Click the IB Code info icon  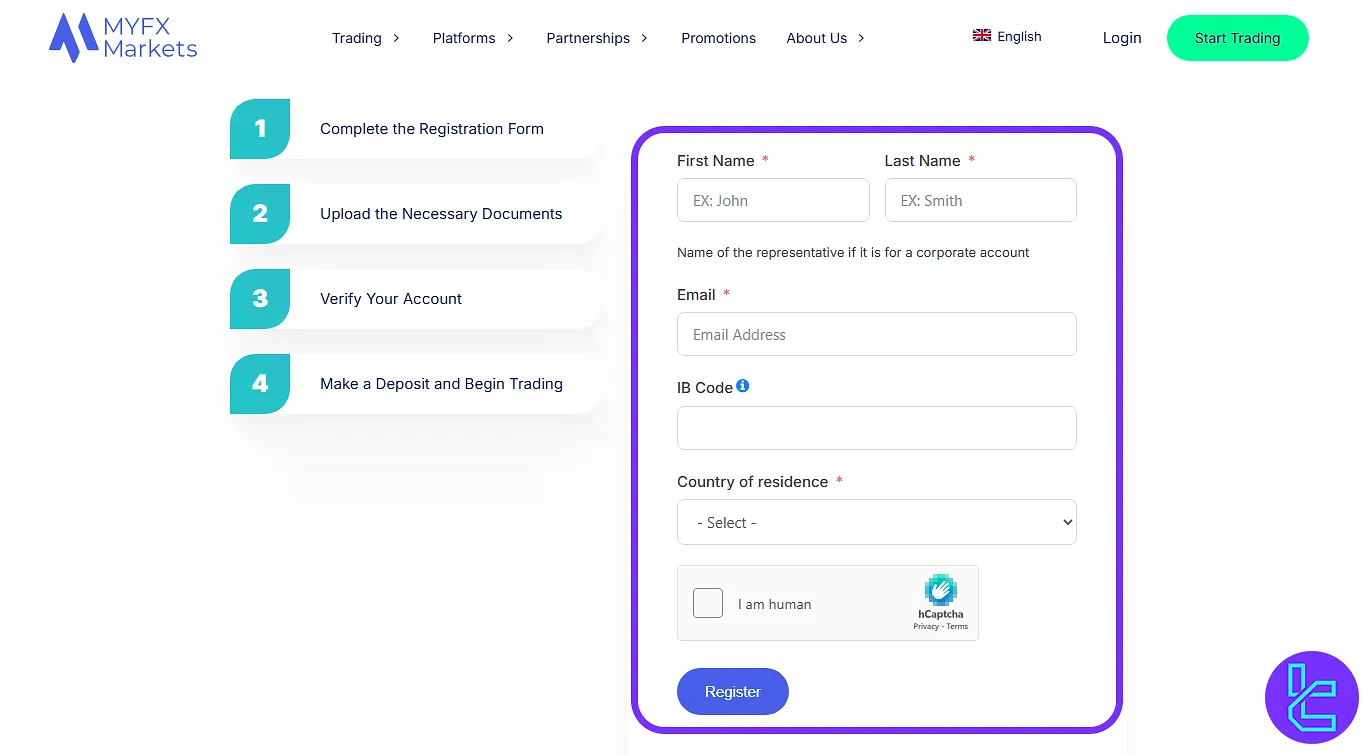743,386
